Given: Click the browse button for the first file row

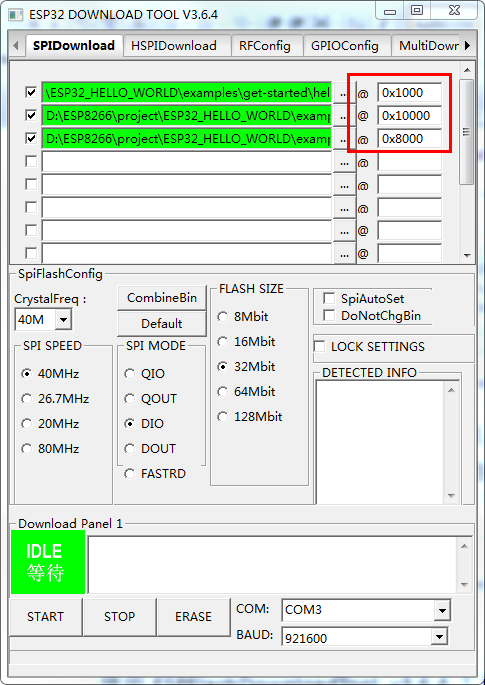Looking at the screenshot, I should [344, 93].
